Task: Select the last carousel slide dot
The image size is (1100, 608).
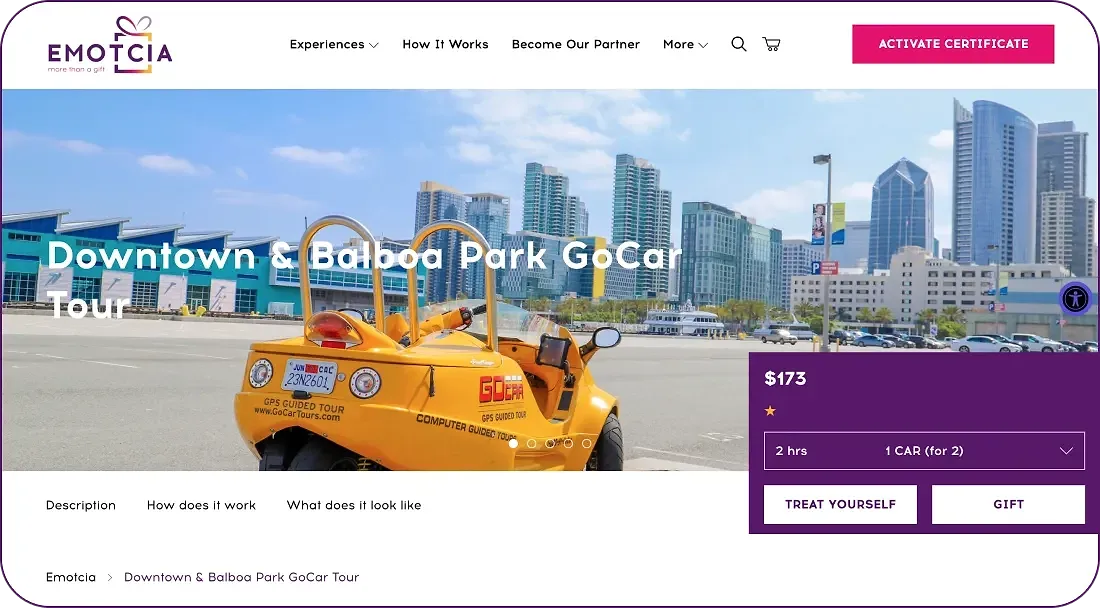Action: 586,443
